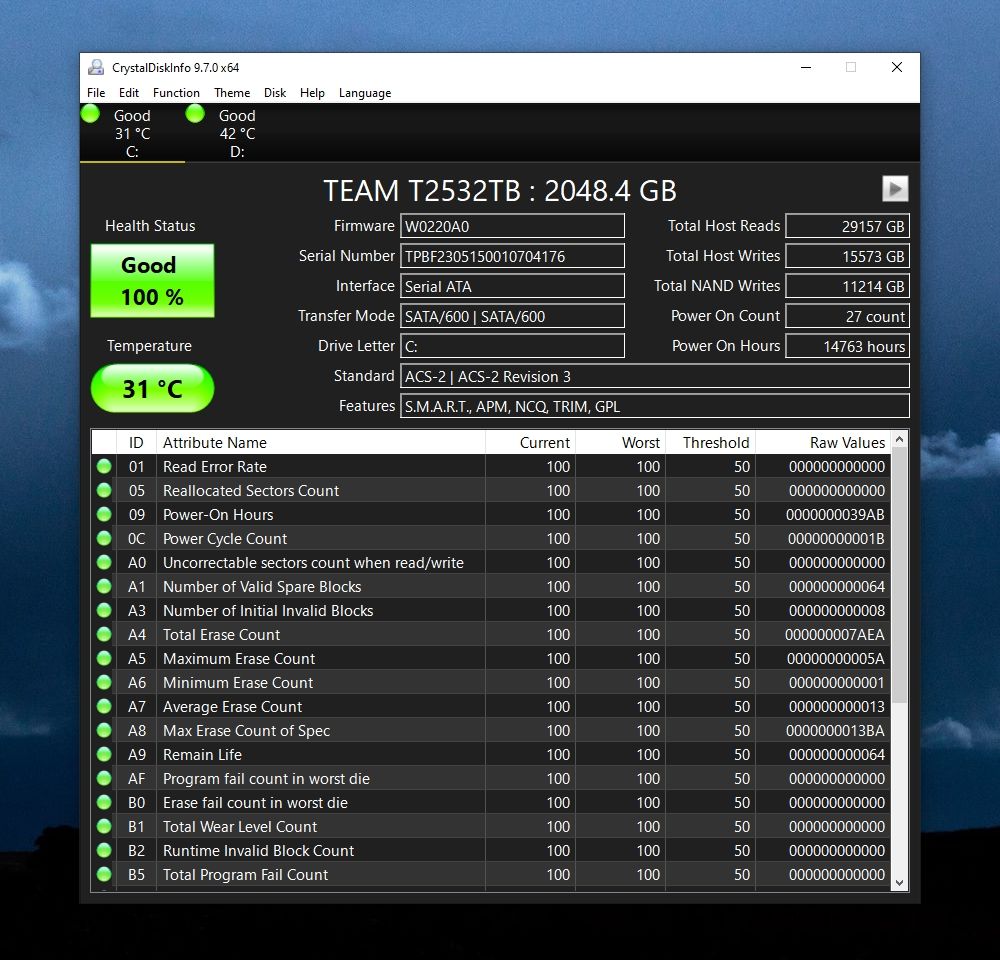The image size is (1000, 960).
Task: Click status dot for Power Cycle Count
Action: pos(104,538)
